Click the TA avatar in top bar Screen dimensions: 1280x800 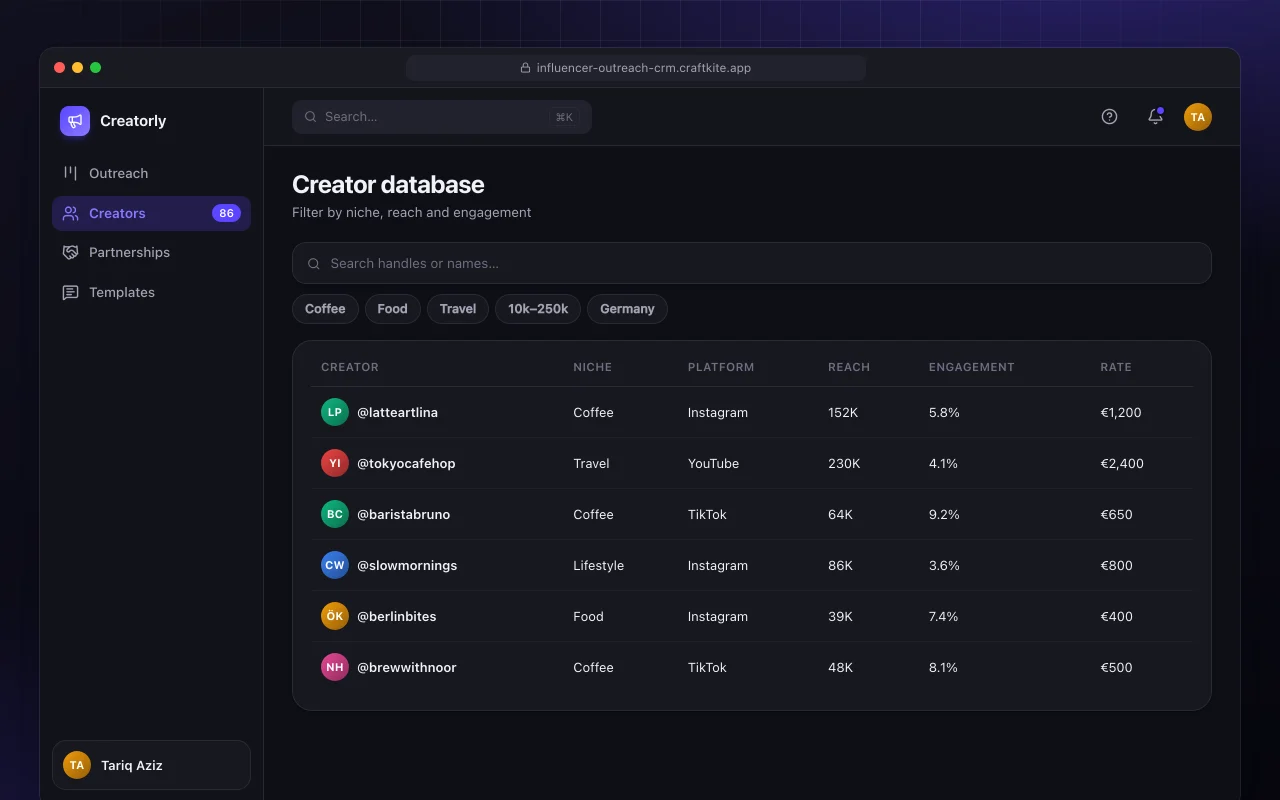(1198, 117)
